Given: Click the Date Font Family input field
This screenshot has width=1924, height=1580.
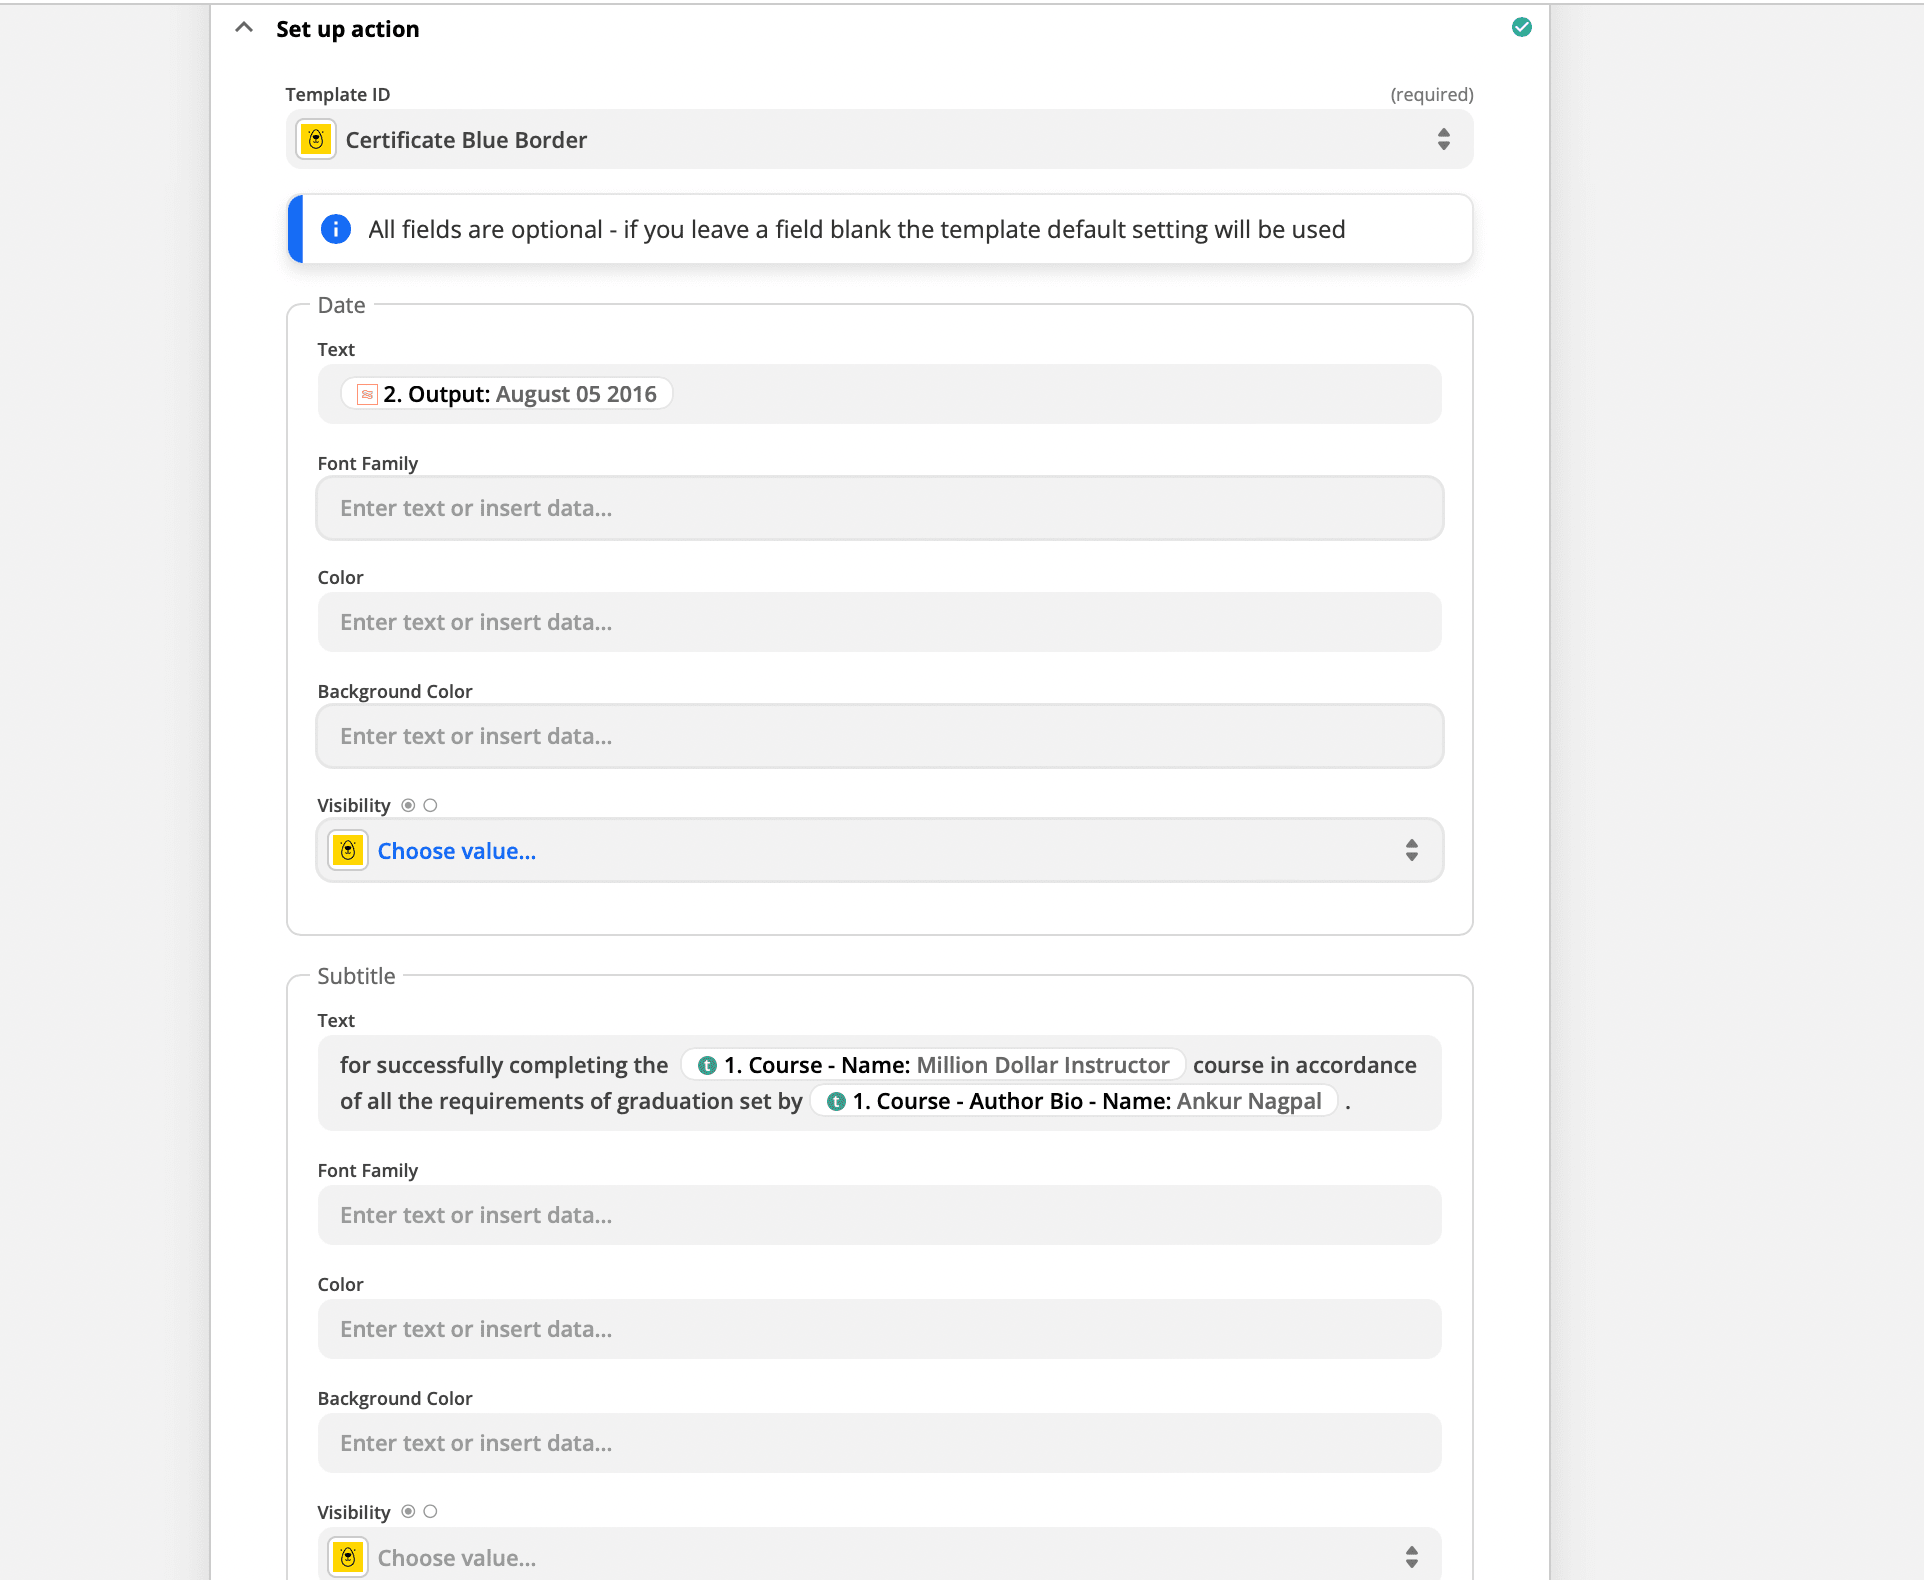Looking at the screenshot, I should pos(879,508).
